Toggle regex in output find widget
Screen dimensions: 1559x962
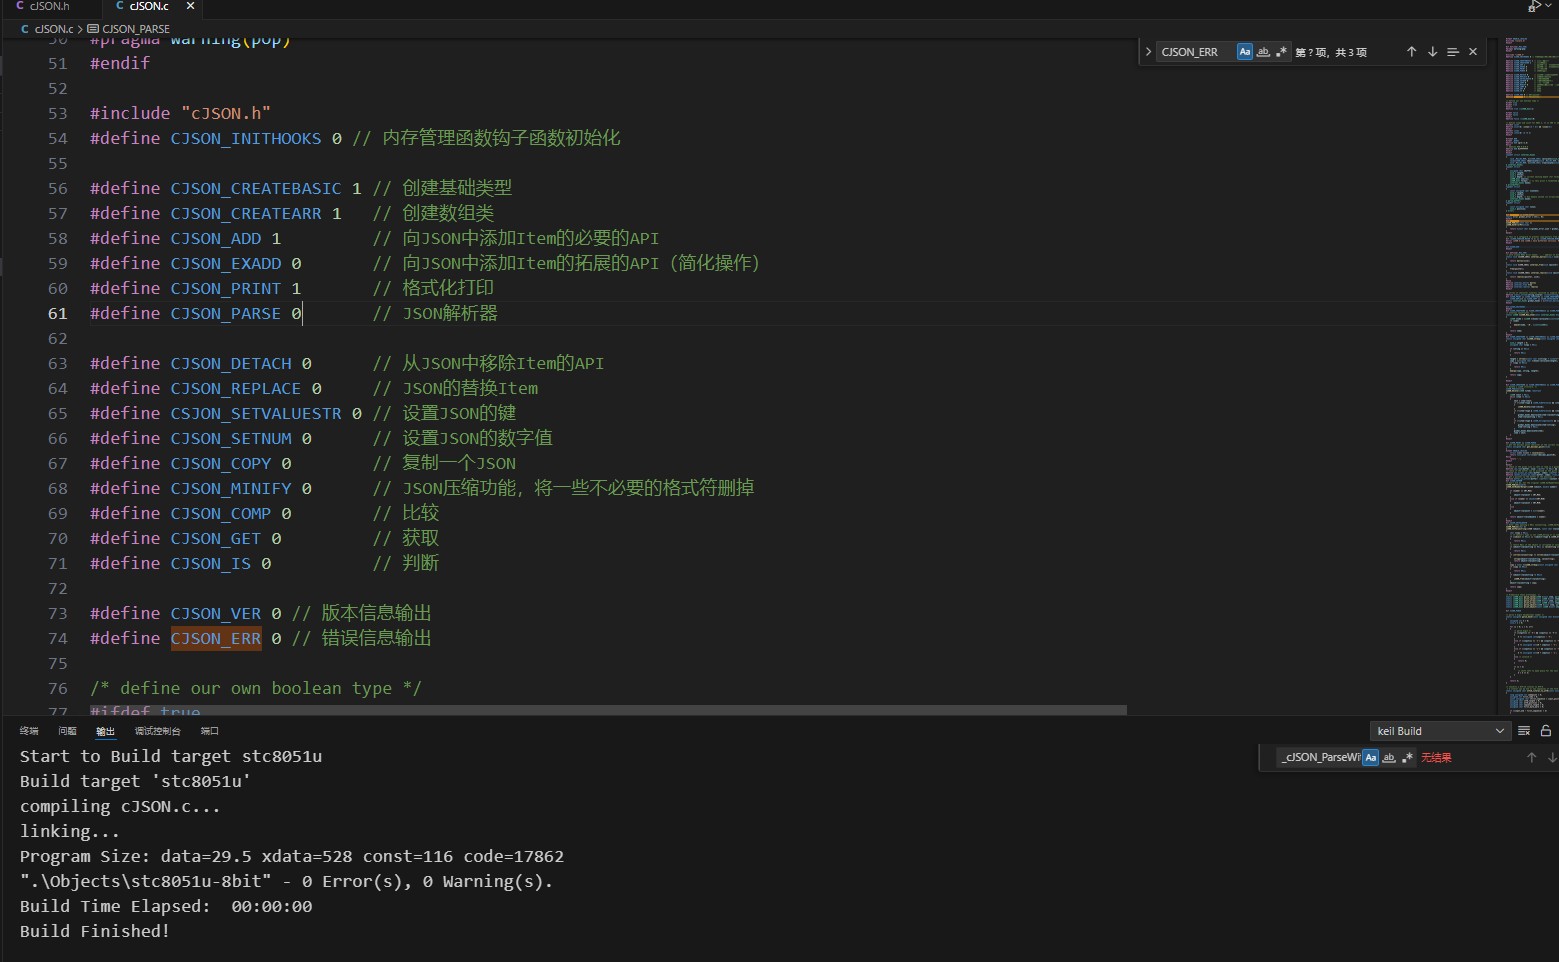click(x=1407, y=758)
